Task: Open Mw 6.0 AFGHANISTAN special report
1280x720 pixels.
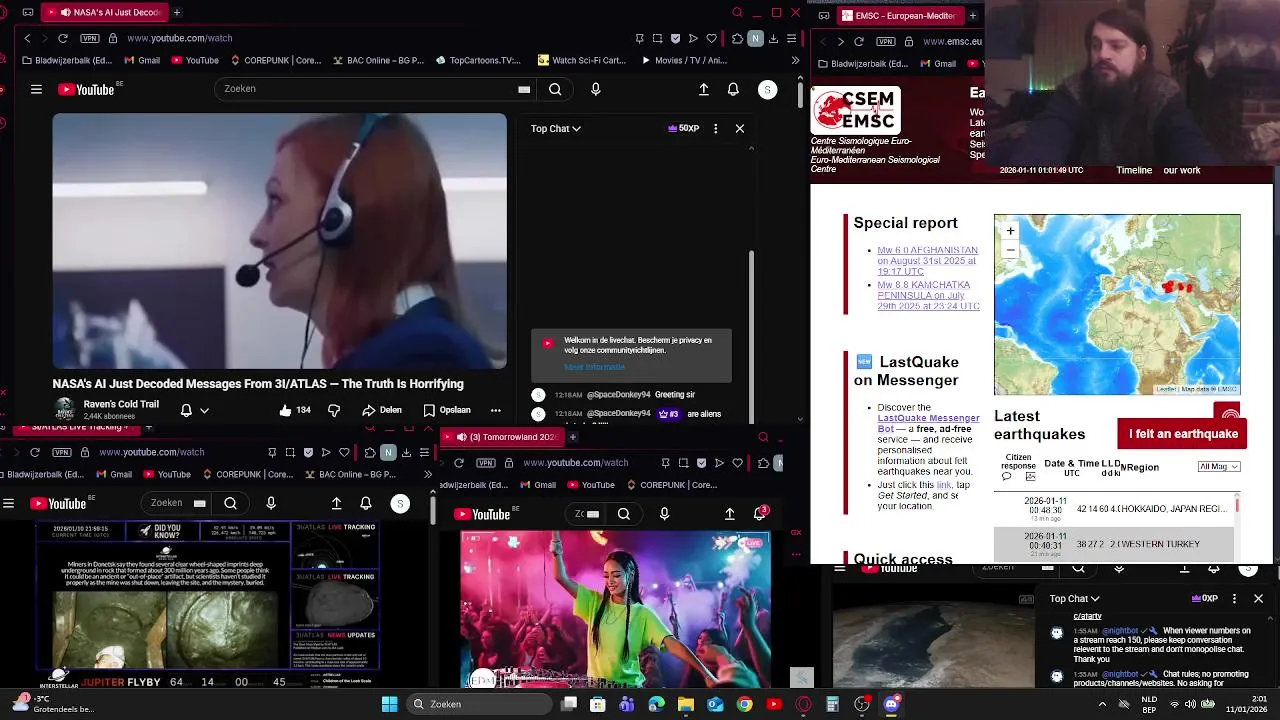Action: [x=927, y=261]
